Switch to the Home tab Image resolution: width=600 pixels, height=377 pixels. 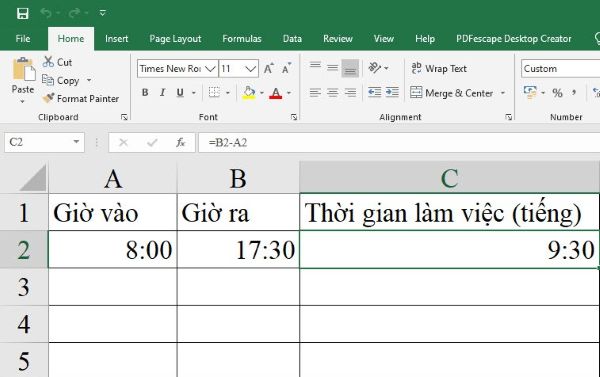point(71,39)
